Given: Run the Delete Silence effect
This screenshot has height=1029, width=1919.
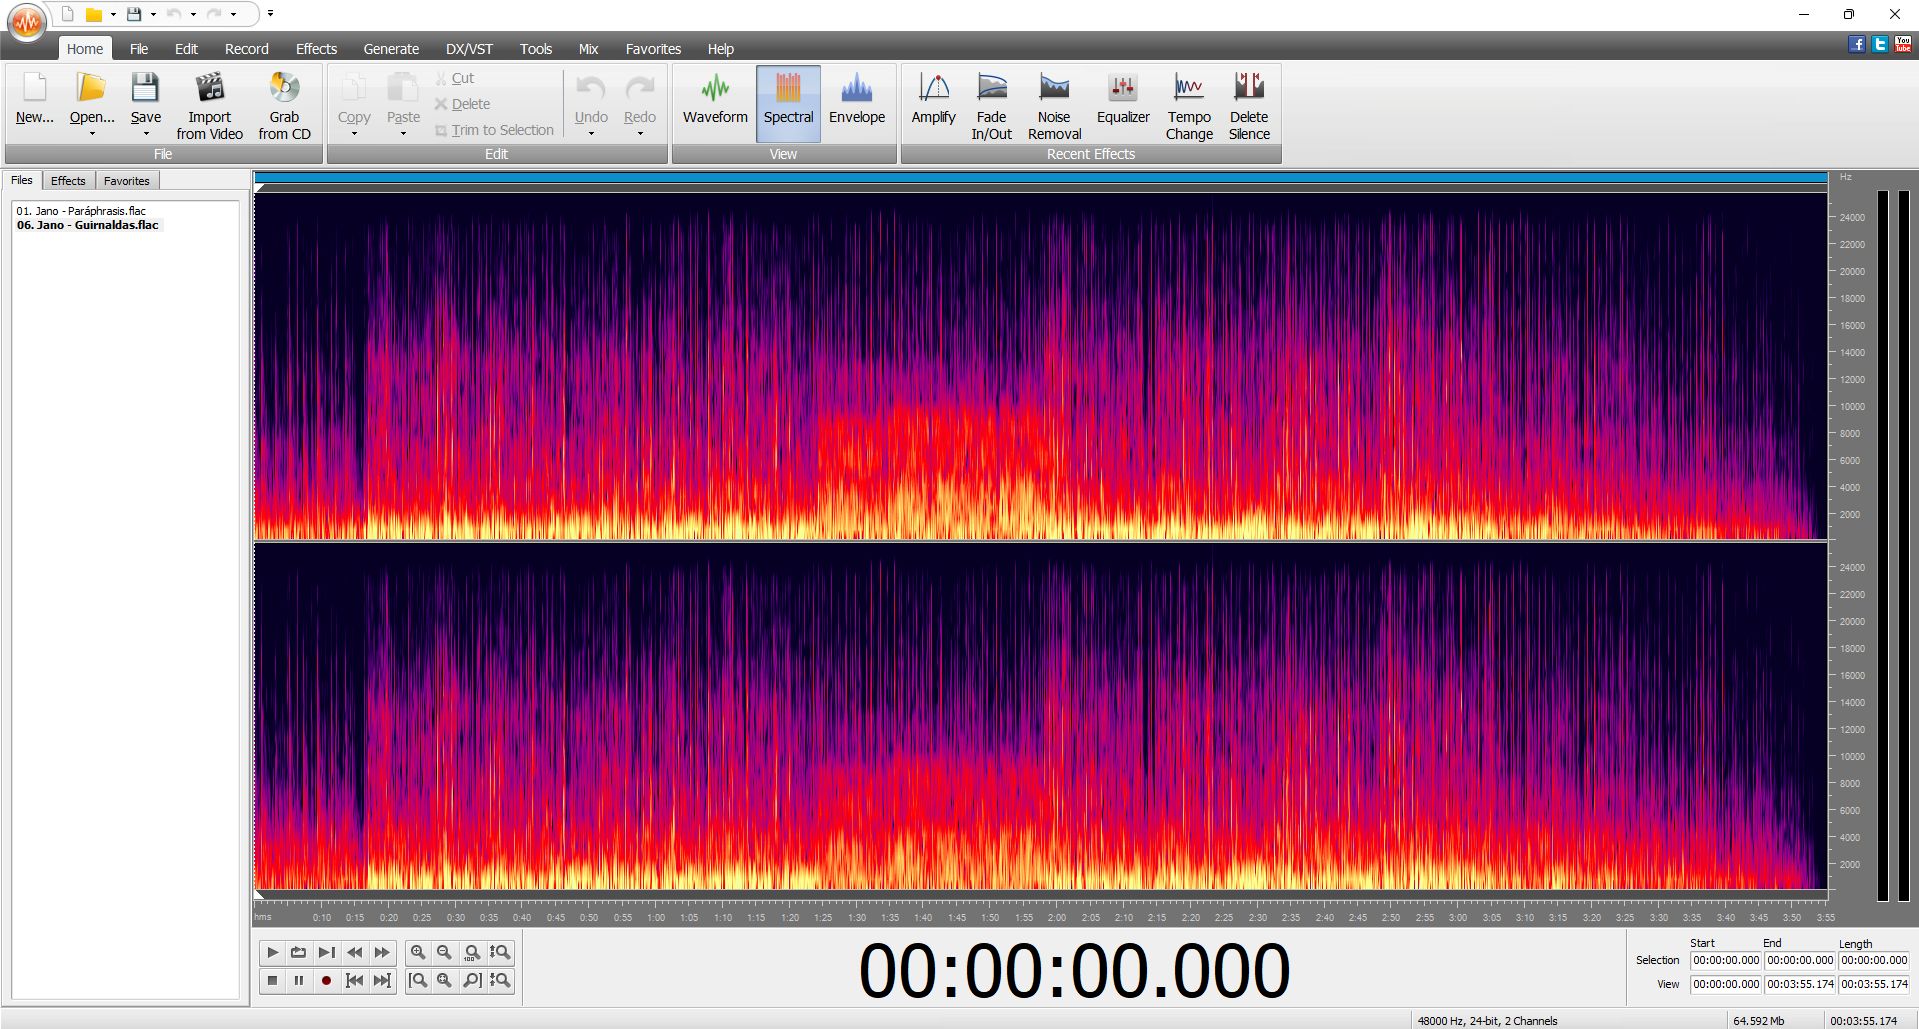Looking at the screenshot, I should (x=1249, y=105).
